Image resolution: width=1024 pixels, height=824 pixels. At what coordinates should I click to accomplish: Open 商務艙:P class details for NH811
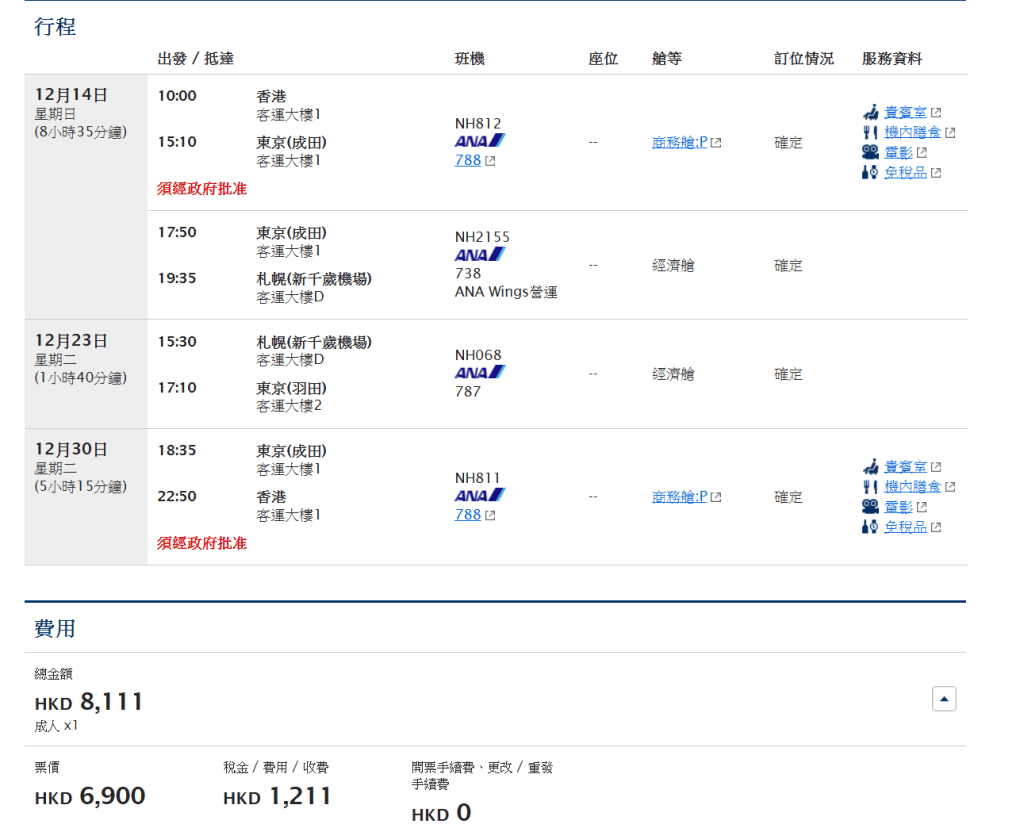tap(680, 497)
